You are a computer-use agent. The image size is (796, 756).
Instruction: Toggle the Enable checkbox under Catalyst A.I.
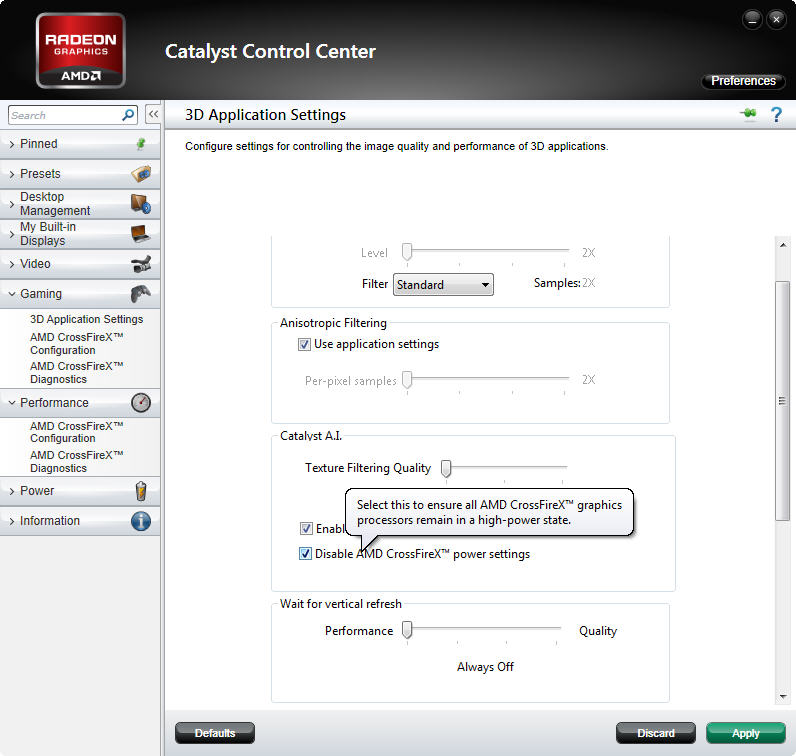coord(306,529)
